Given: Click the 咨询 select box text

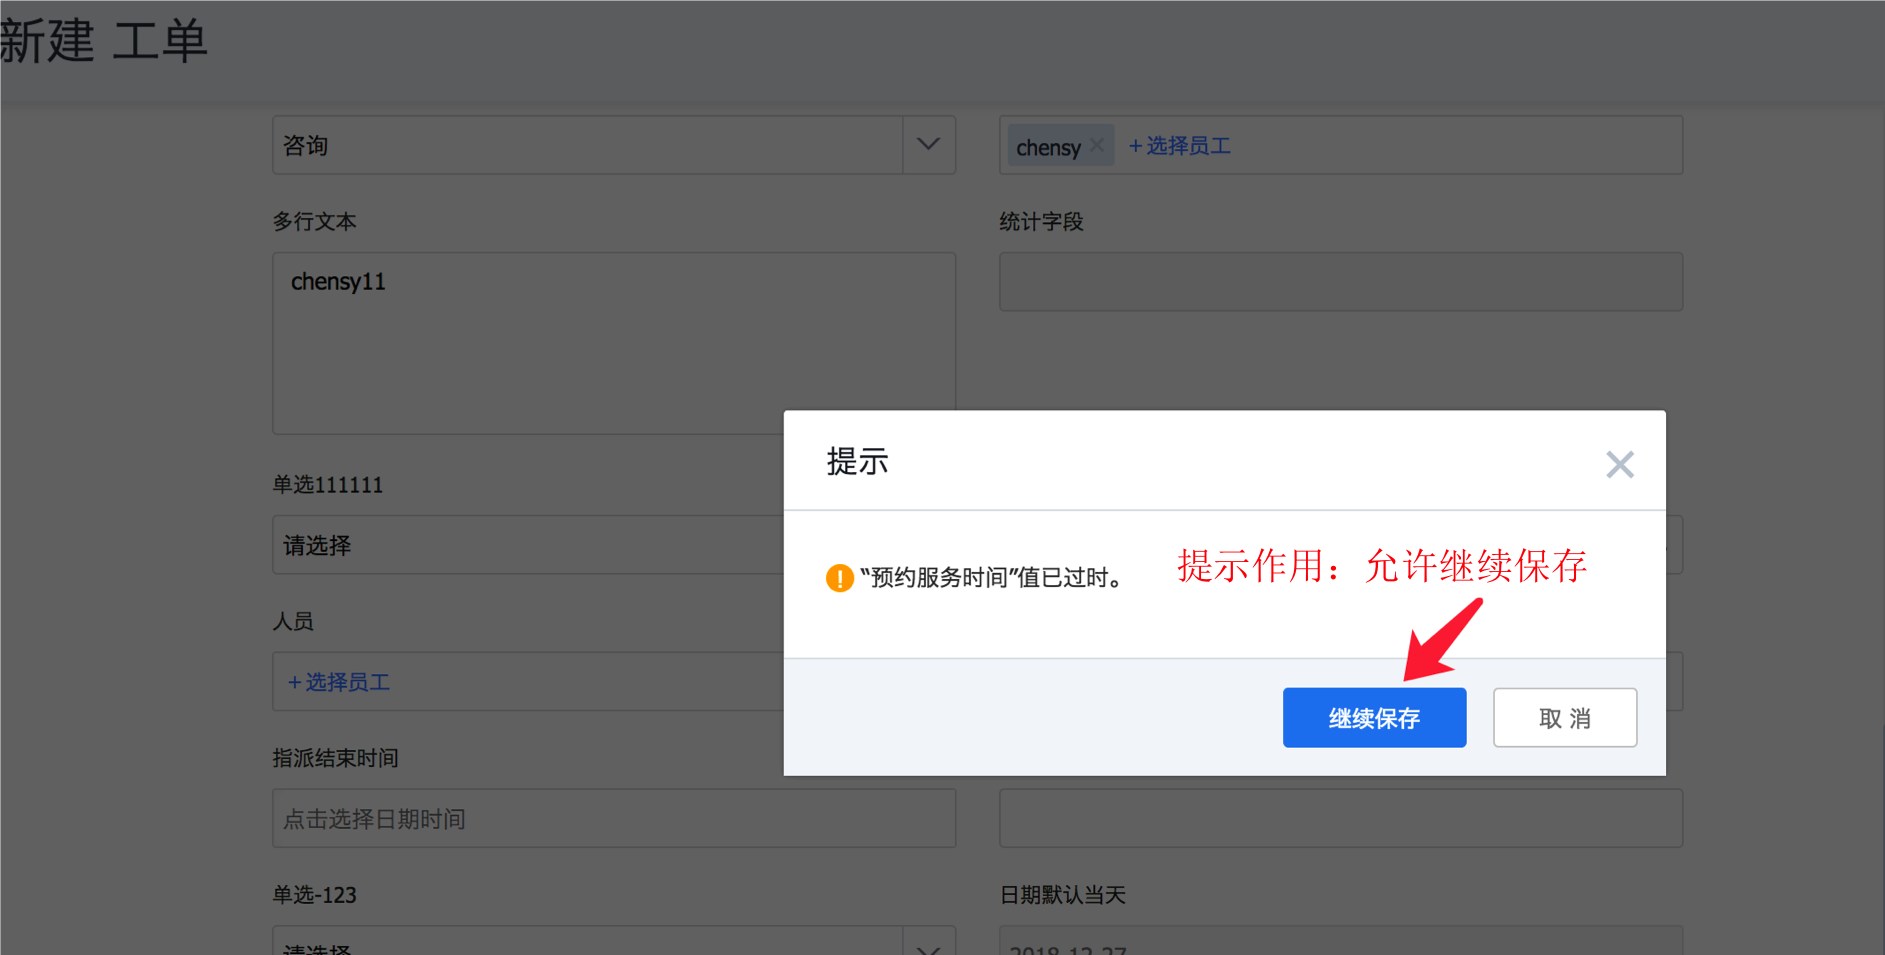Looking at the screenshot, I should 305,145.
